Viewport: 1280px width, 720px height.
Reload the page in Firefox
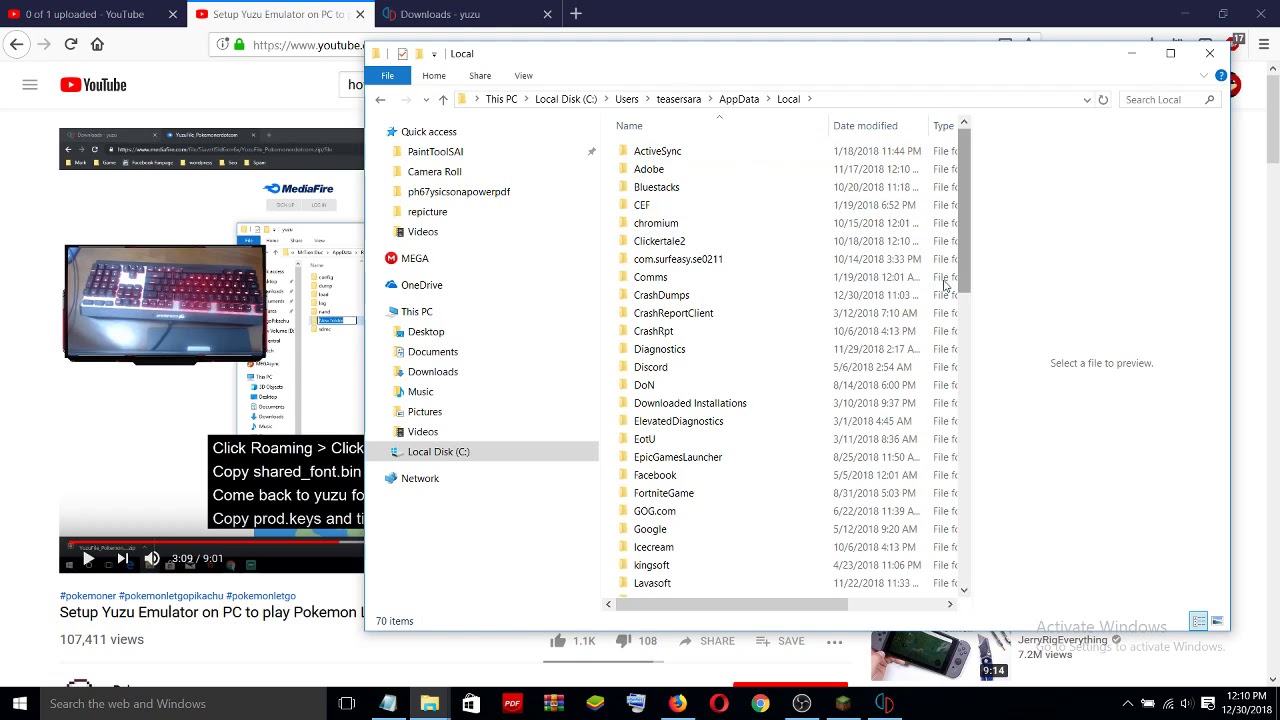(x=71, y=44)
